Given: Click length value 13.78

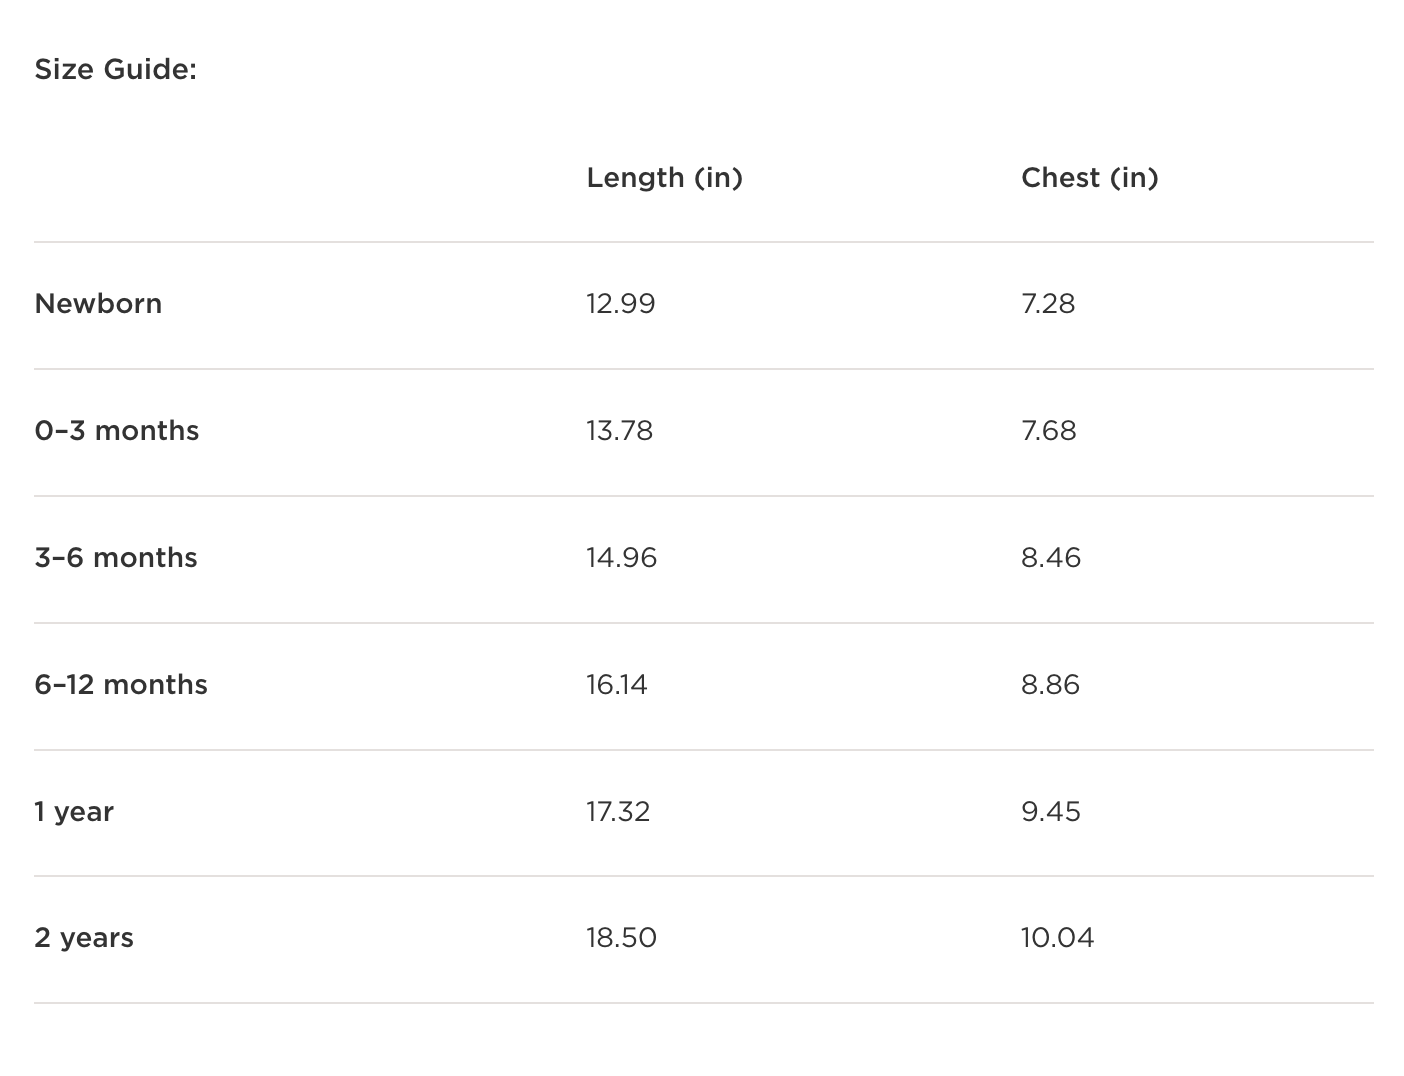Looking at the screenshot, I should click(619, 431).
